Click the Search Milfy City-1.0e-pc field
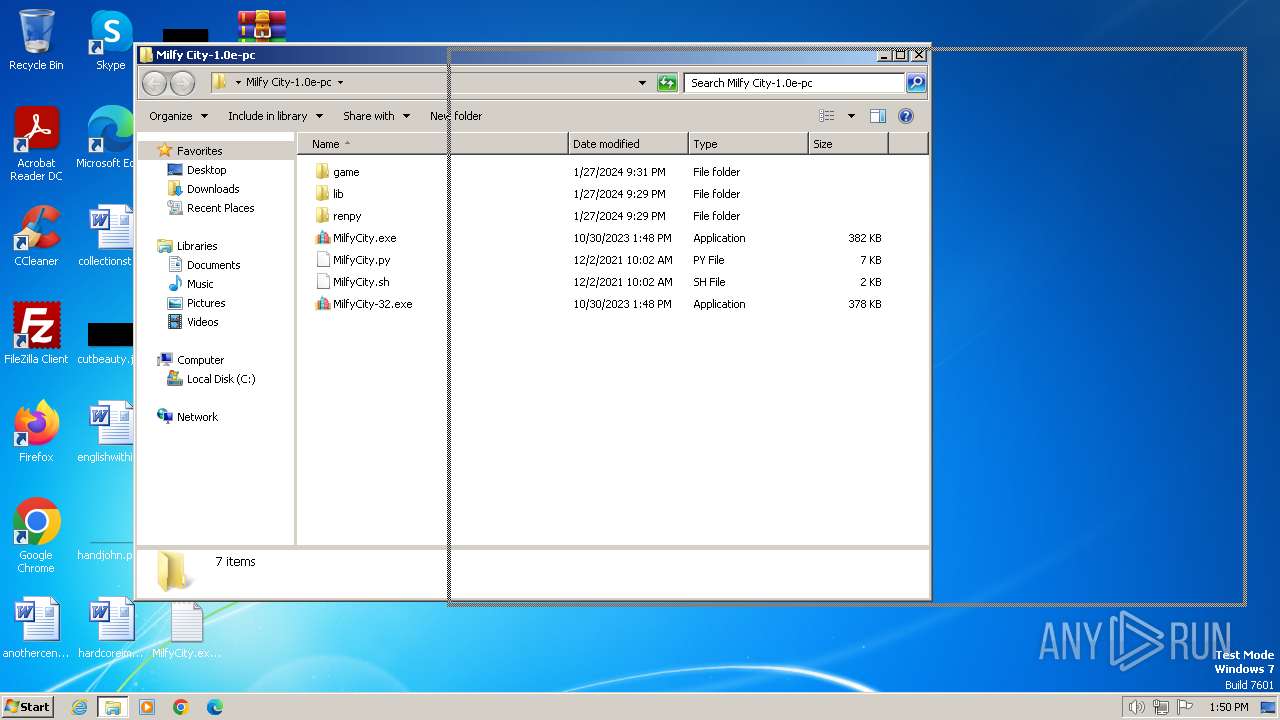 pyautogui.click(x=795, y=83)
